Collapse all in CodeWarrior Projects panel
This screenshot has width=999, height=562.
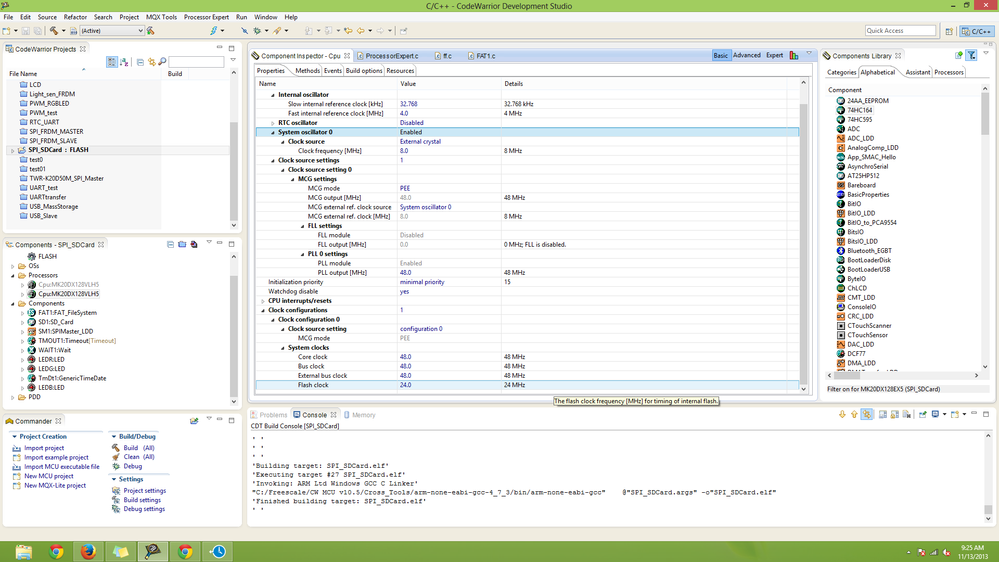[x=140, y=62]
